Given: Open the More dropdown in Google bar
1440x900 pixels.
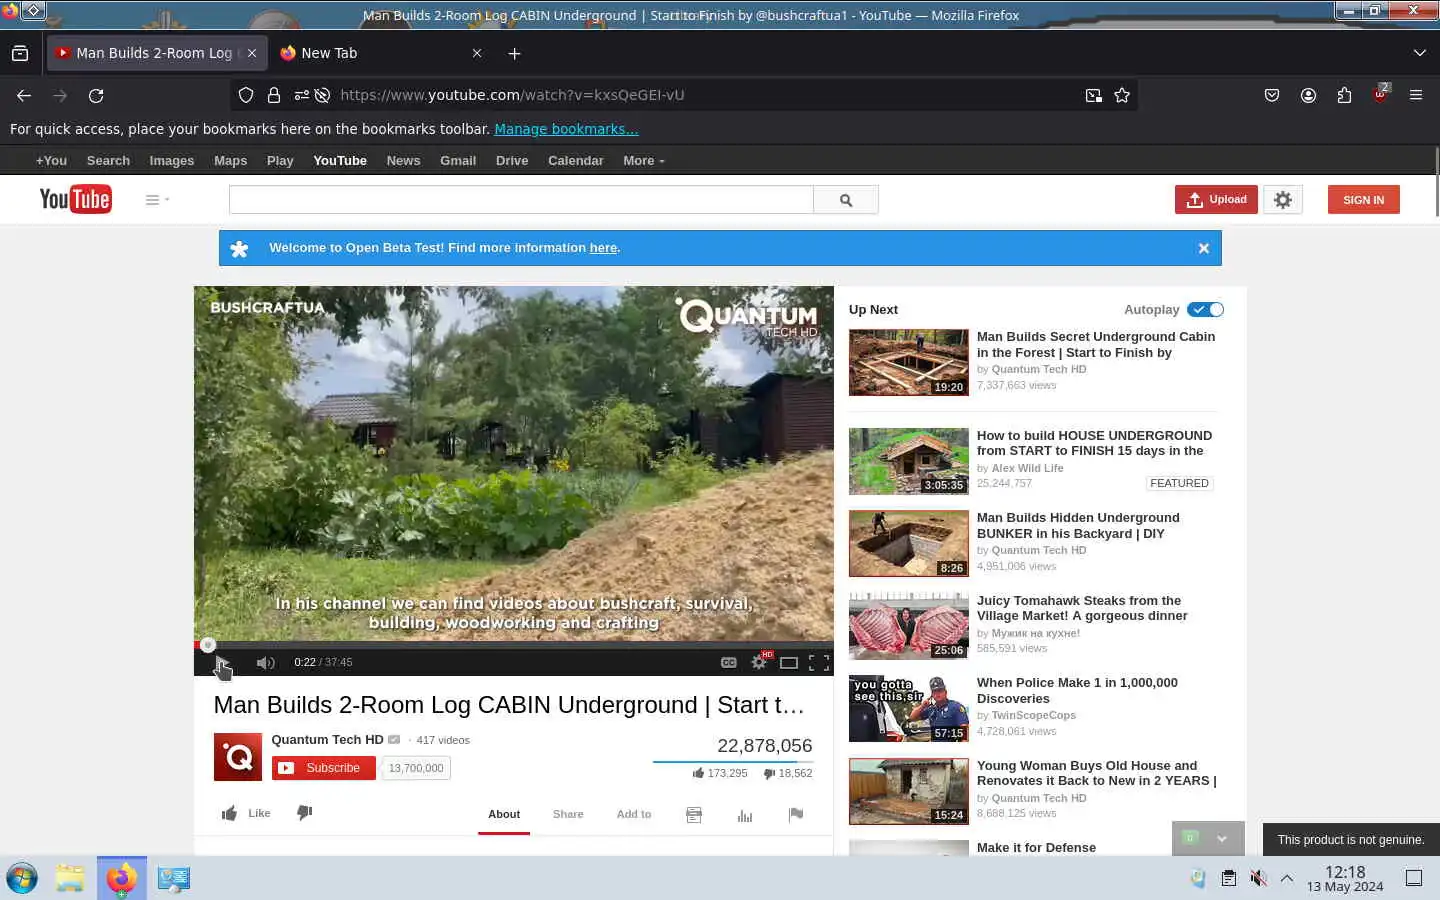Looking at the screenshot, I should [x=643, y=161].
